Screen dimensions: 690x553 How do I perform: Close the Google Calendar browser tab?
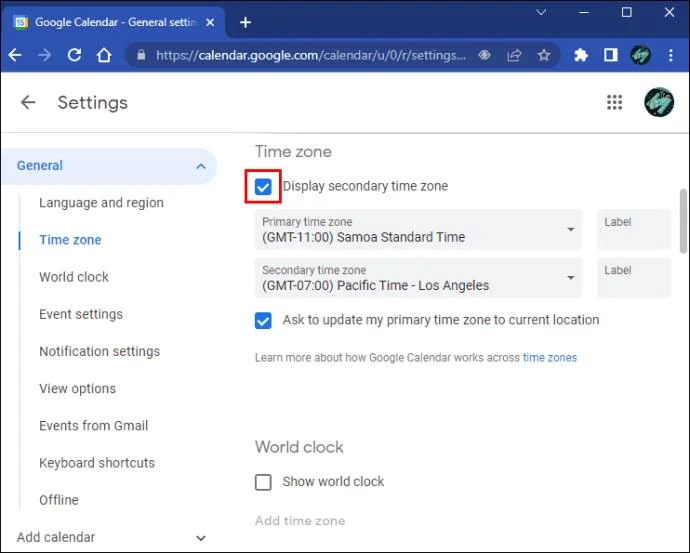tap(210, 22)
